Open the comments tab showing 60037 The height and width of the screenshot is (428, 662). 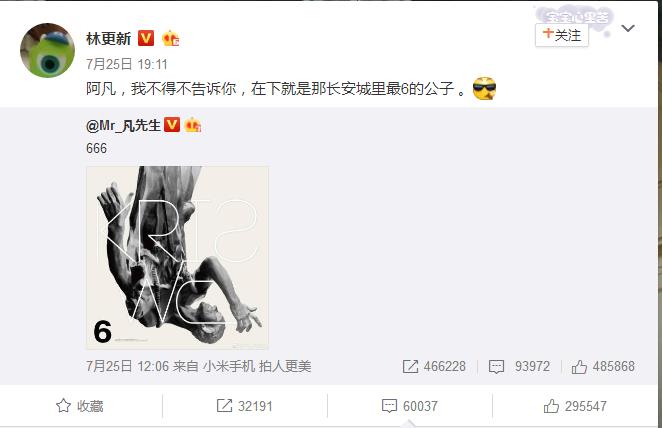(x=410, y=406)
